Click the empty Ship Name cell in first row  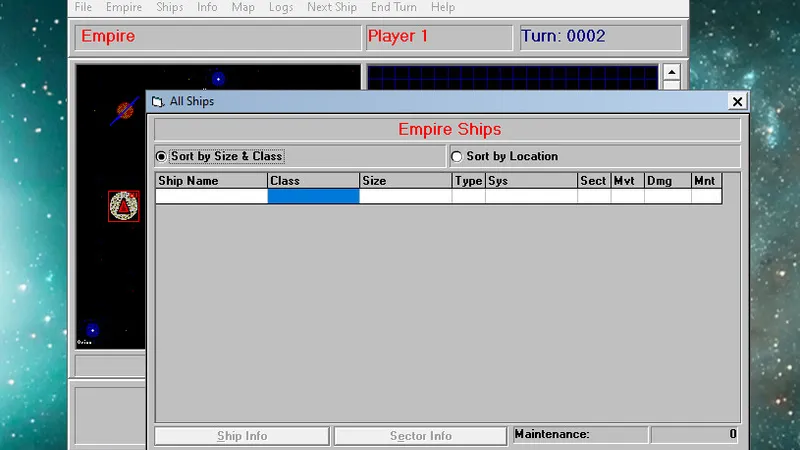pyautogui.click(x=211, y=197)
